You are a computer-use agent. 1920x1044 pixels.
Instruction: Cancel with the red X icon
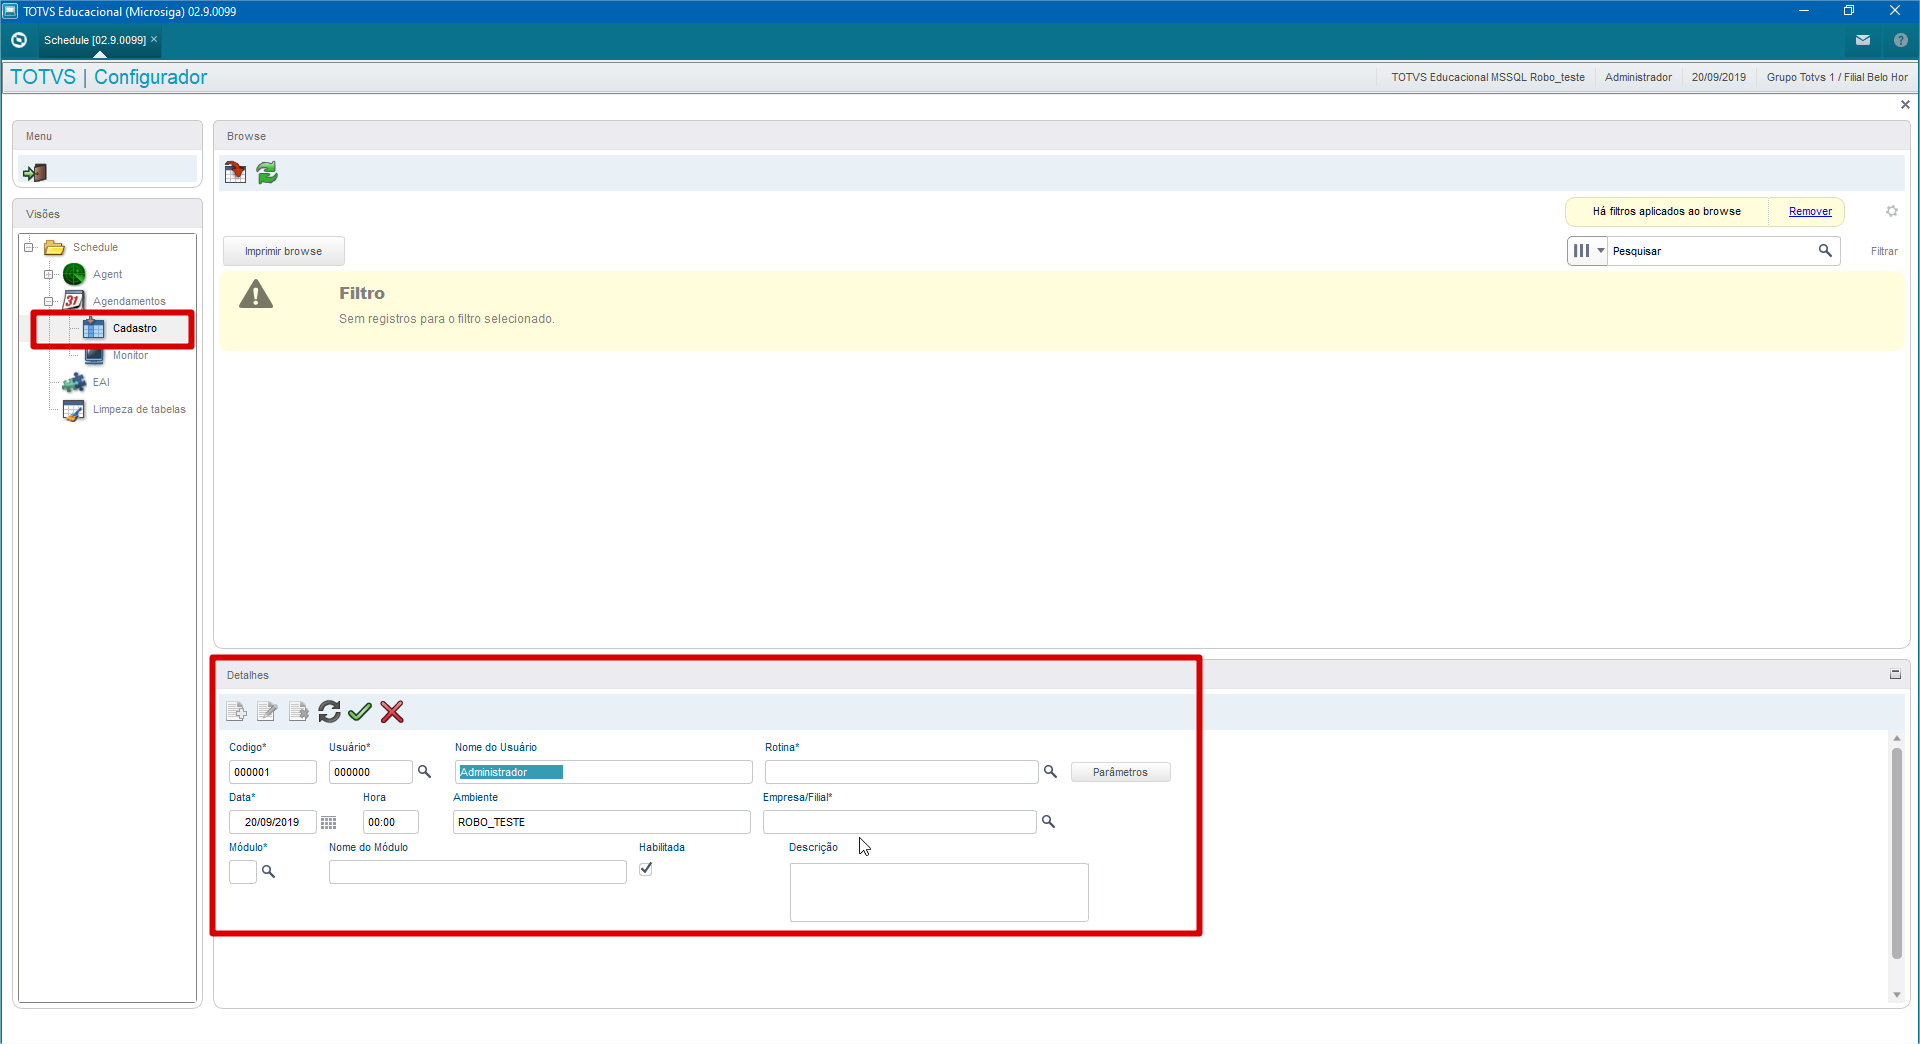[x=392, y=711]
